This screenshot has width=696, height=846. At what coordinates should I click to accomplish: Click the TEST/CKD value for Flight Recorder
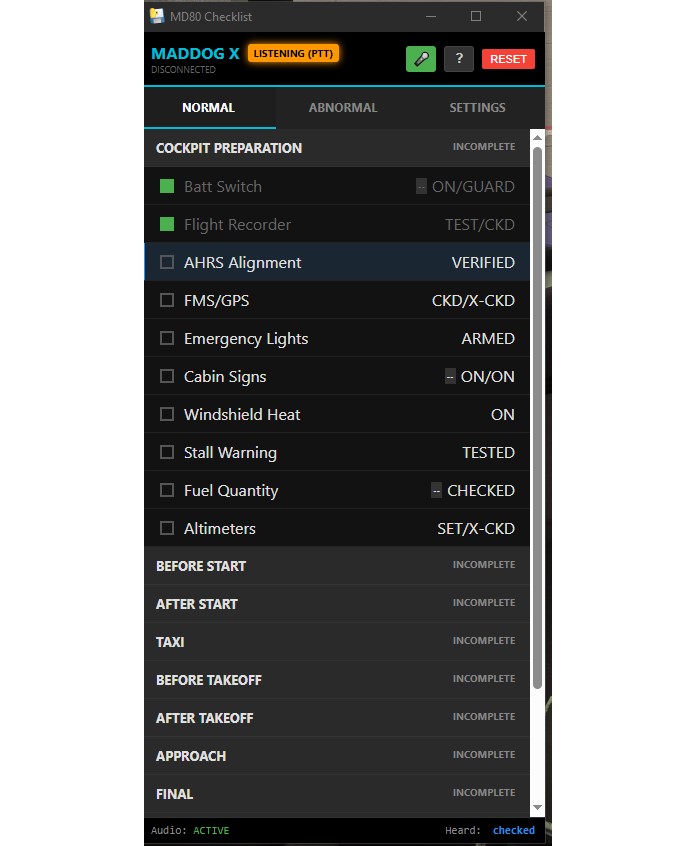[480, 224]
